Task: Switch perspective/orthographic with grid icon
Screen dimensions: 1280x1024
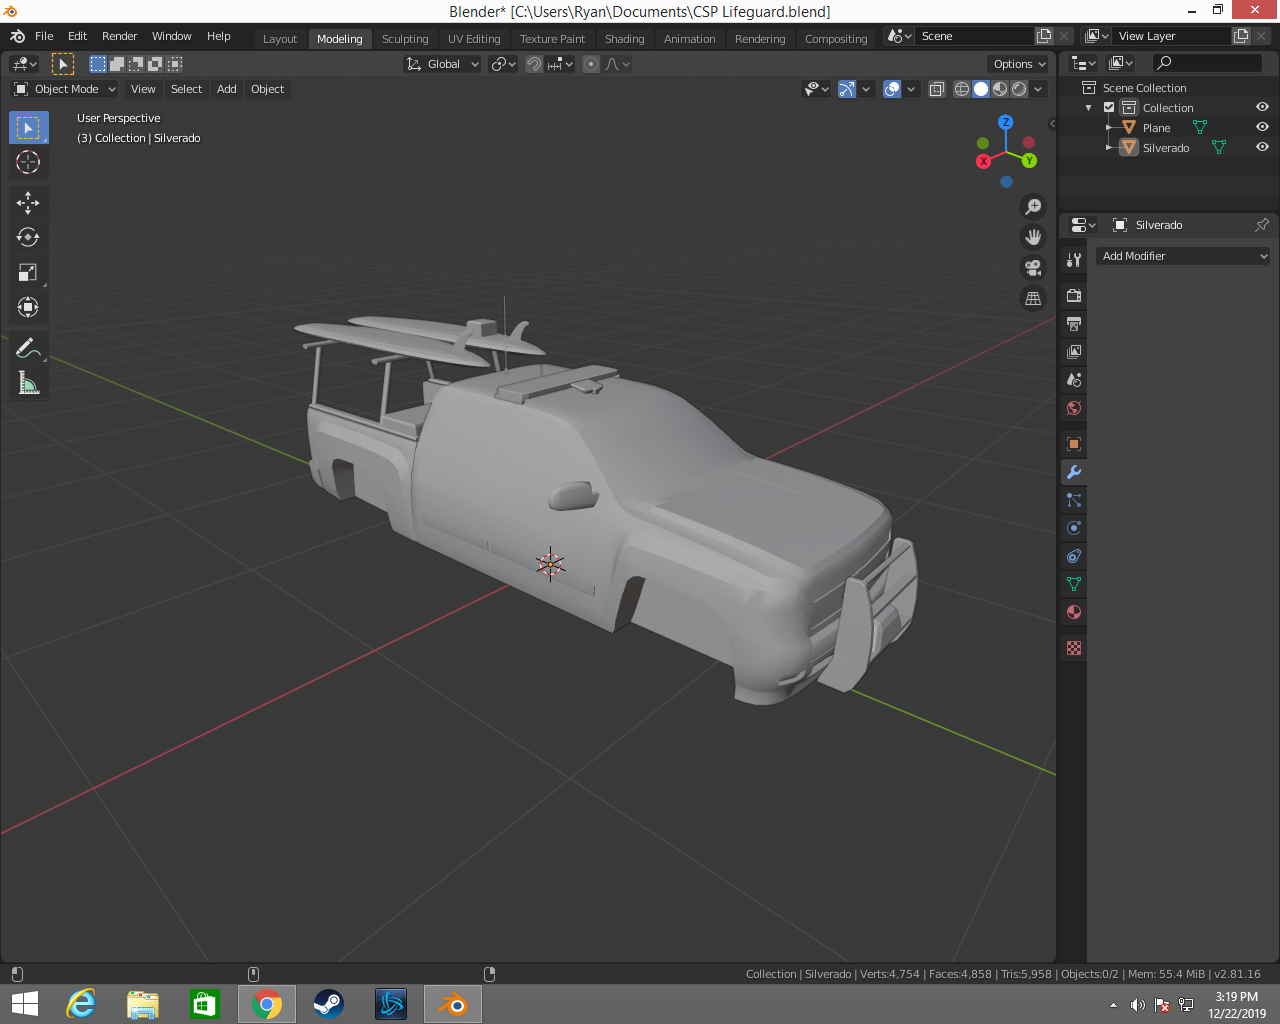Action: coord(1033,299)
